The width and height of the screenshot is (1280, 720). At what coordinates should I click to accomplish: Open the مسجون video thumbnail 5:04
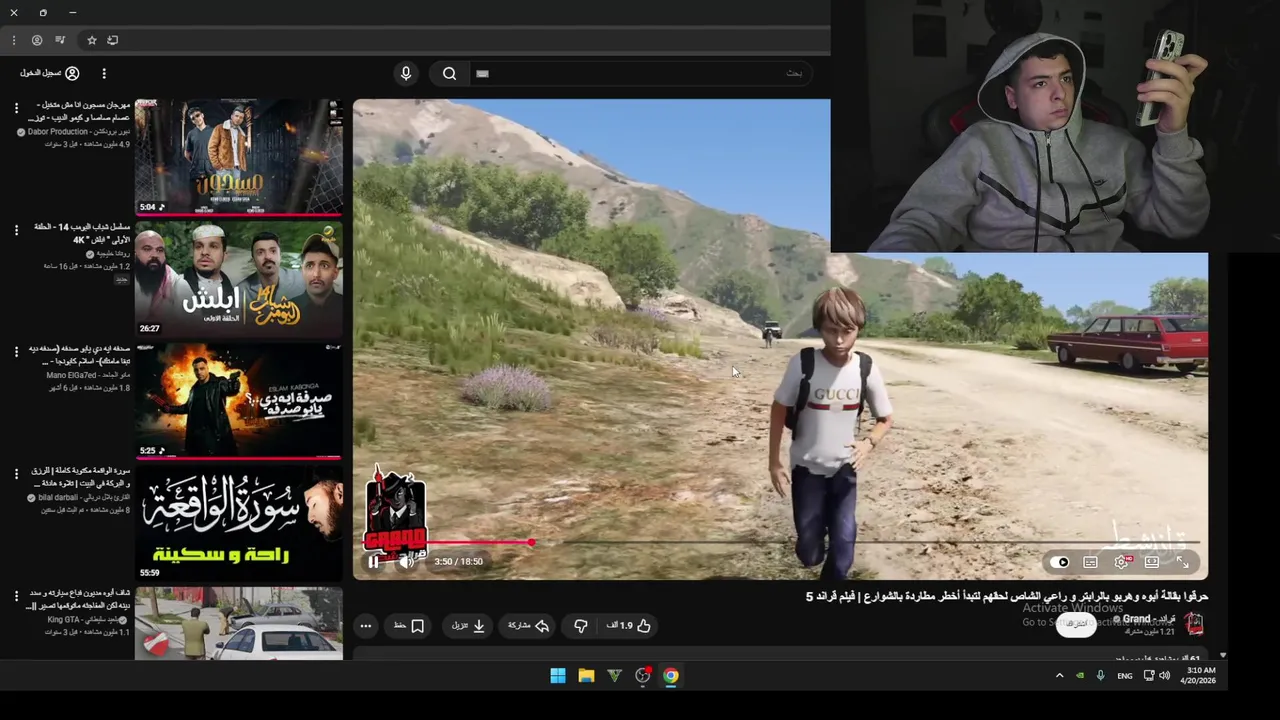click(x=239, y=156)
